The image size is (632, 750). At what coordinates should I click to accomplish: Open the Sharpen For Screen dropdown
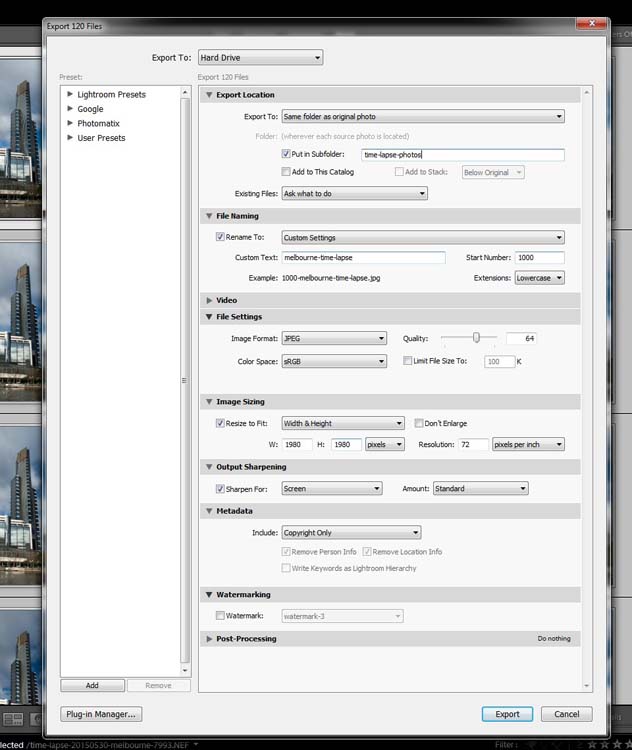coord(331,489)
